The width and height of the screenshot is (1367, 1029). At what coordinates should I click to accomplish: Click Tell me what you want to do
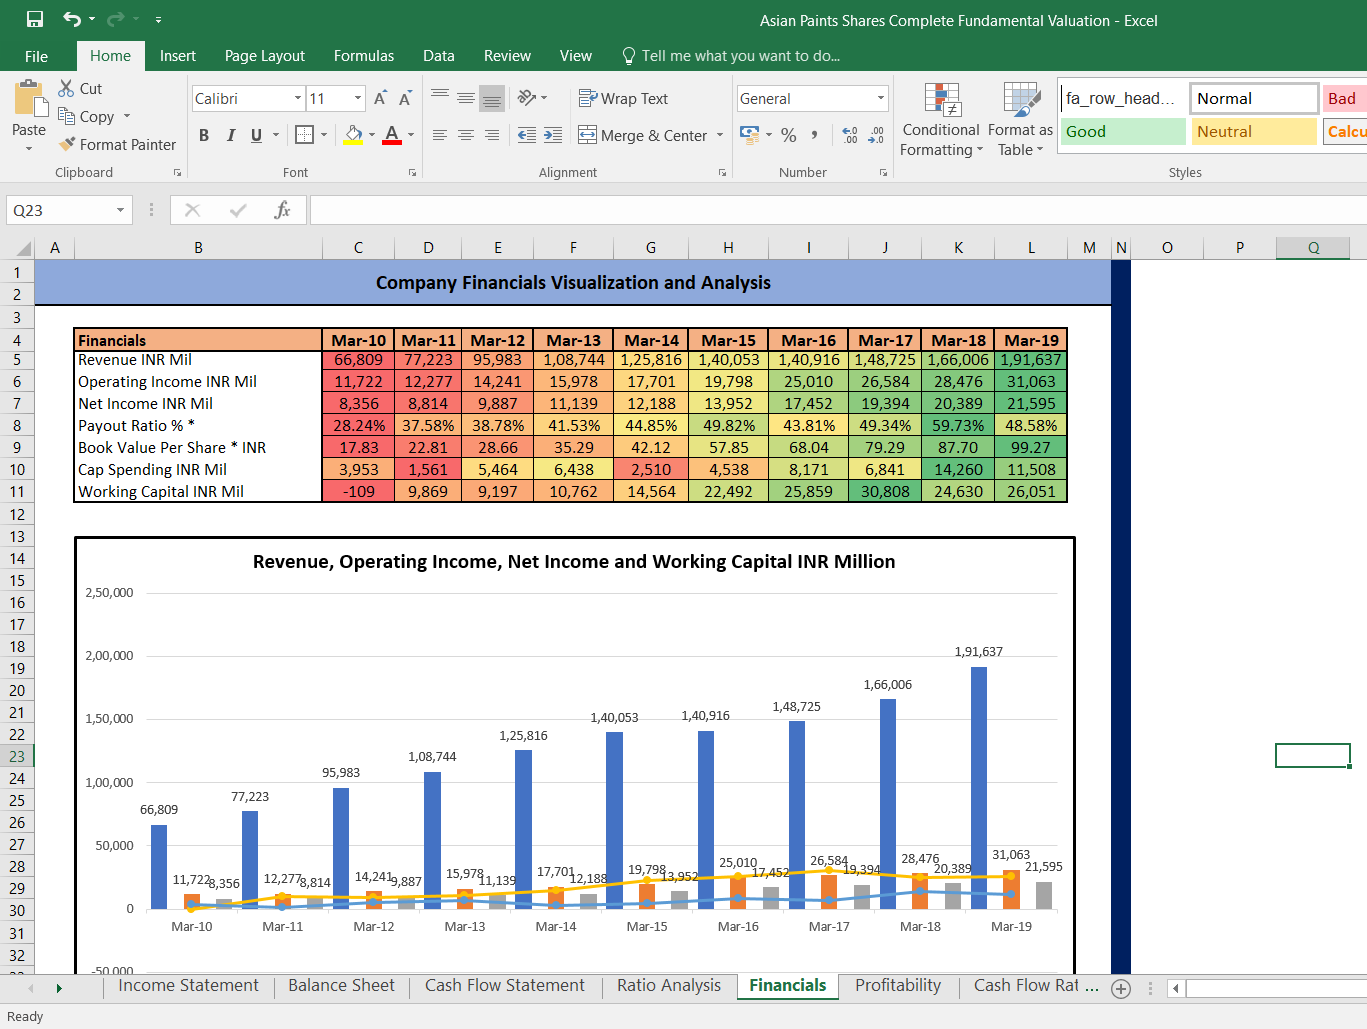tap(731, 56)
